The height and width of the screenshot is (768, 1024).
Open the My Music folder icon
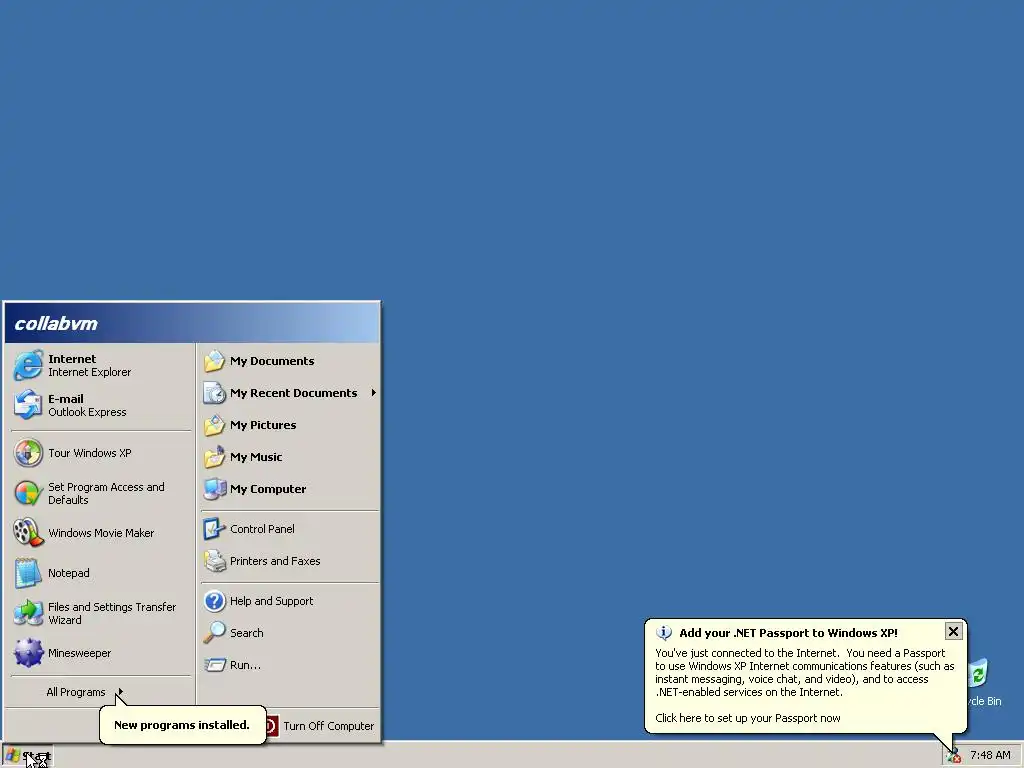coord(214,456)
